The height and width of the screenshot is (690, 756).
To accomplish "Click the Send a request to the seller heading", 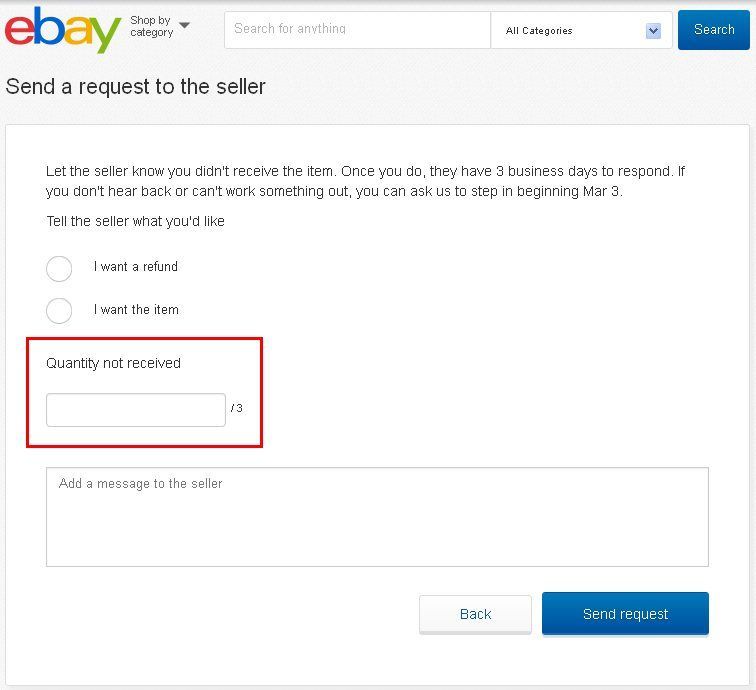I will tap(135, 87).
